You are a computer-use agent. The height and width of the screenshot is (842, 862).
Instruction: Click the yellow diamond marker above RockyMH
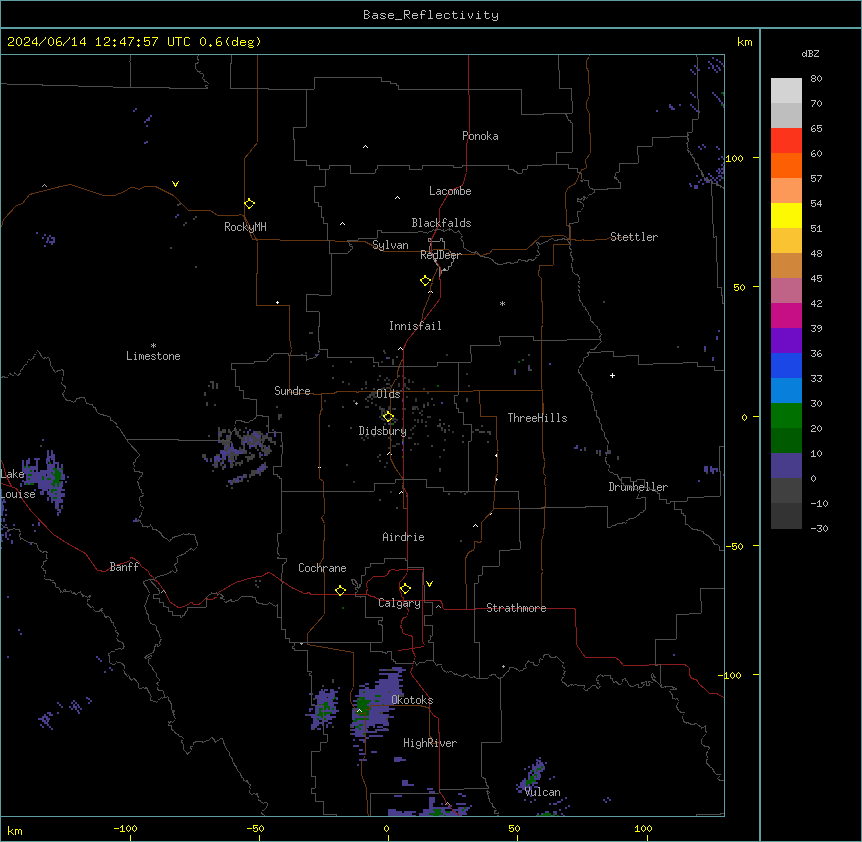click(x=249, y=203)
